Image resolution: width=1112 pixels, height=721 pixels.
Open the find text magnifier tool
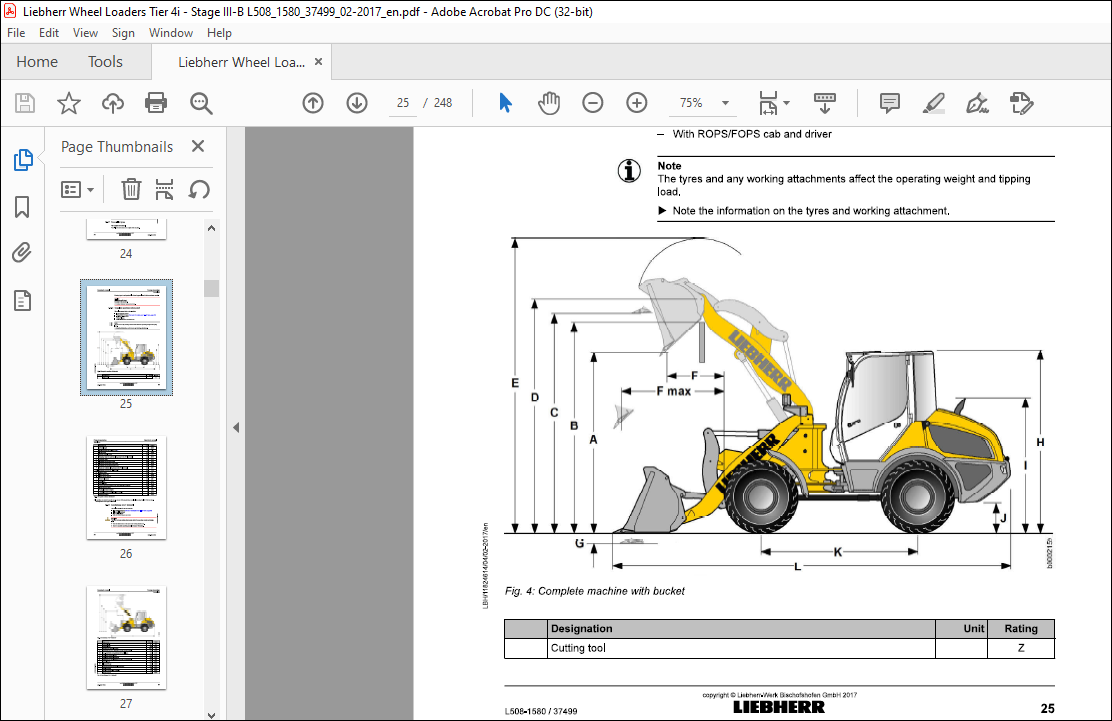[201, 103]
